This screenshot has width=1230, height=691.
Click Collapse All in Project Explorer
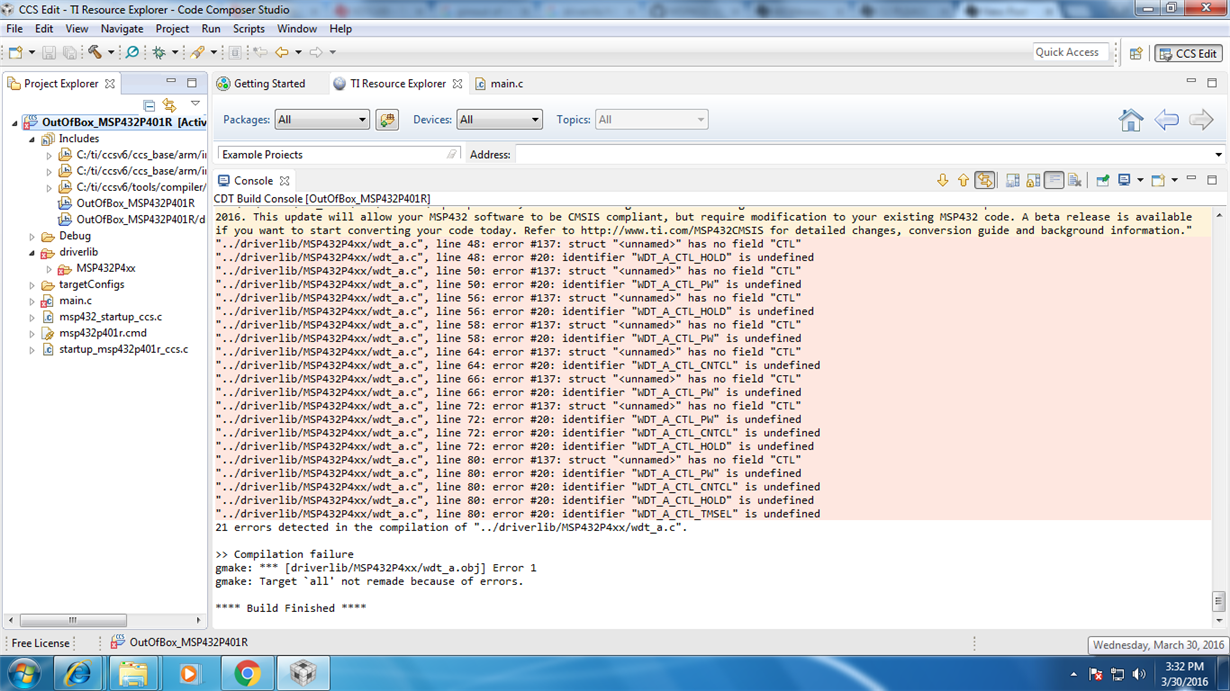click(149, 105)
